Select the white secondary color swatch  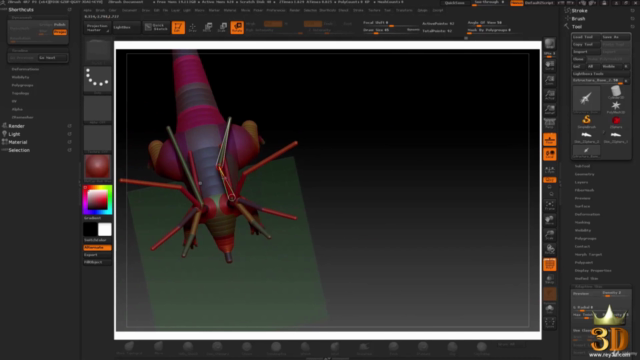(104, 229)
